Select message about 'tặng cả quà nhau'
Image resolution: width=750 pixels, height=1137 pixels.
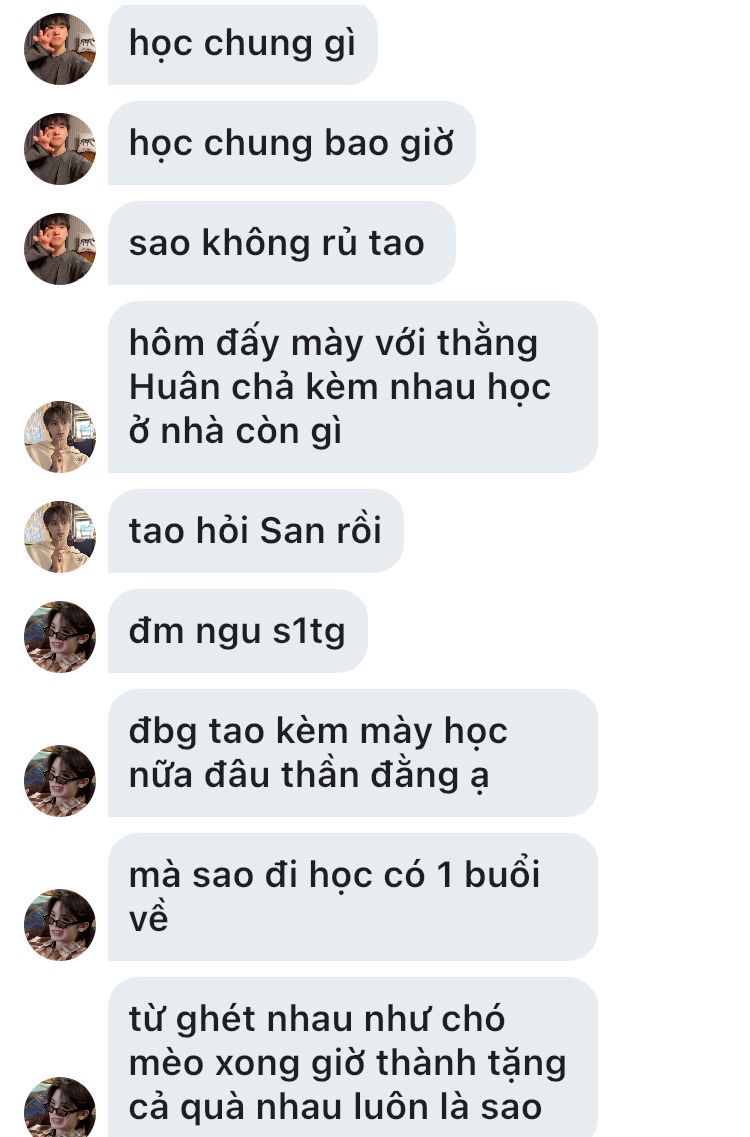[353, 1057]
